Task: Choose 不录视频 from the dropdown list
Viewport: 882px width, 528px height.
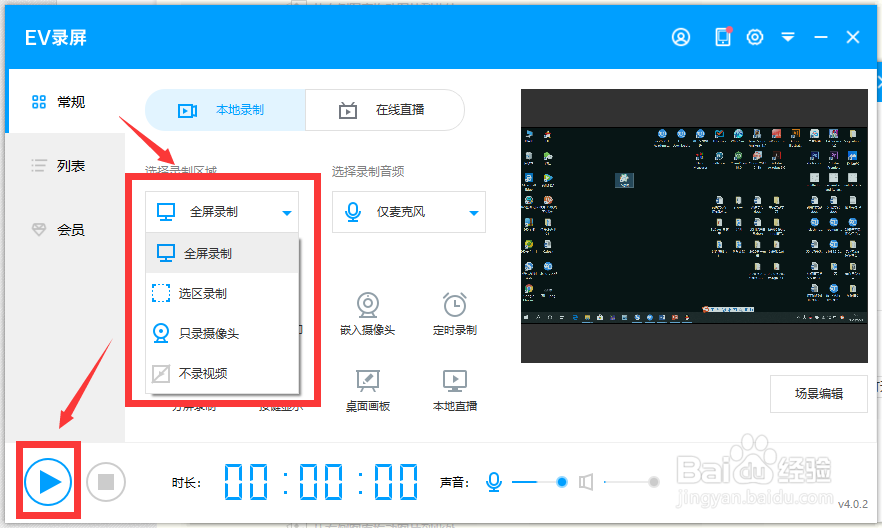Action: 222,373
